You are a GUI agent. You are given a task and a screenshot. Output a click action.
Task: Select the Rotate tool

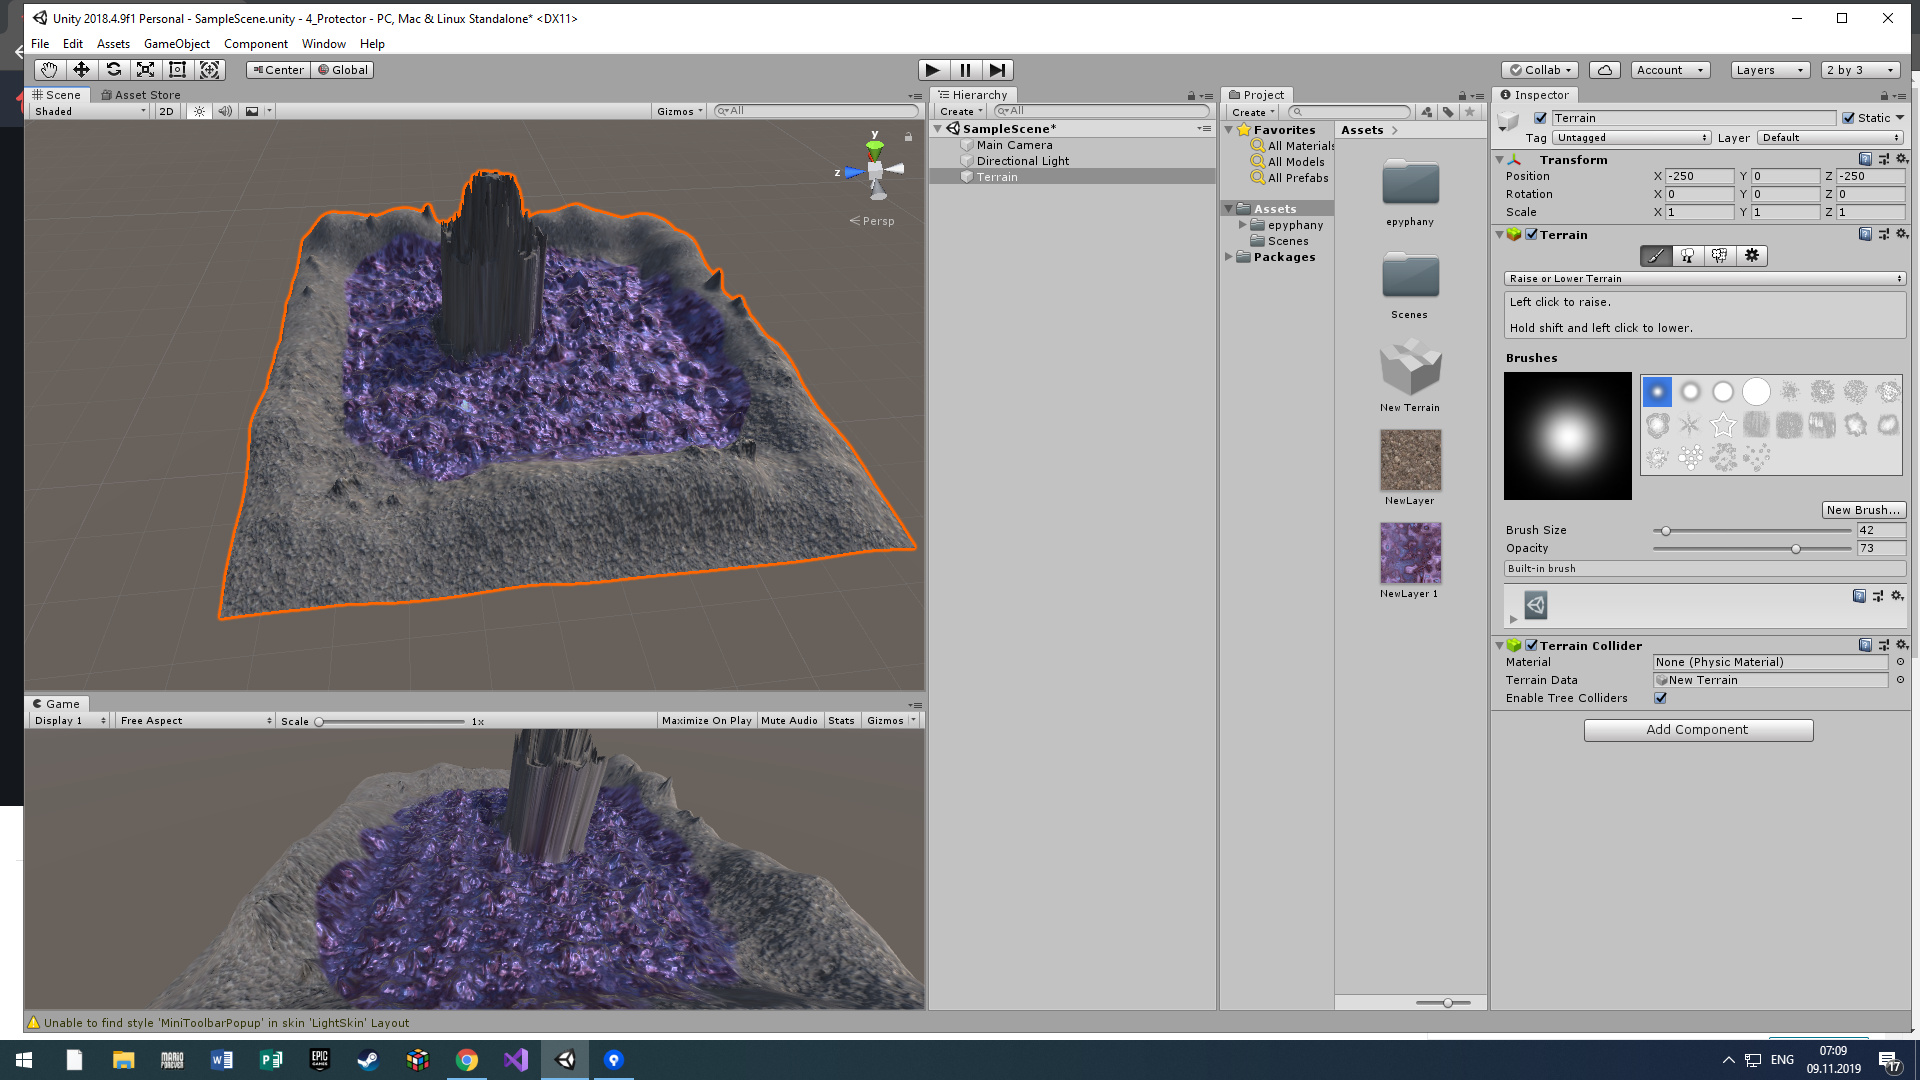click(113, 69)
